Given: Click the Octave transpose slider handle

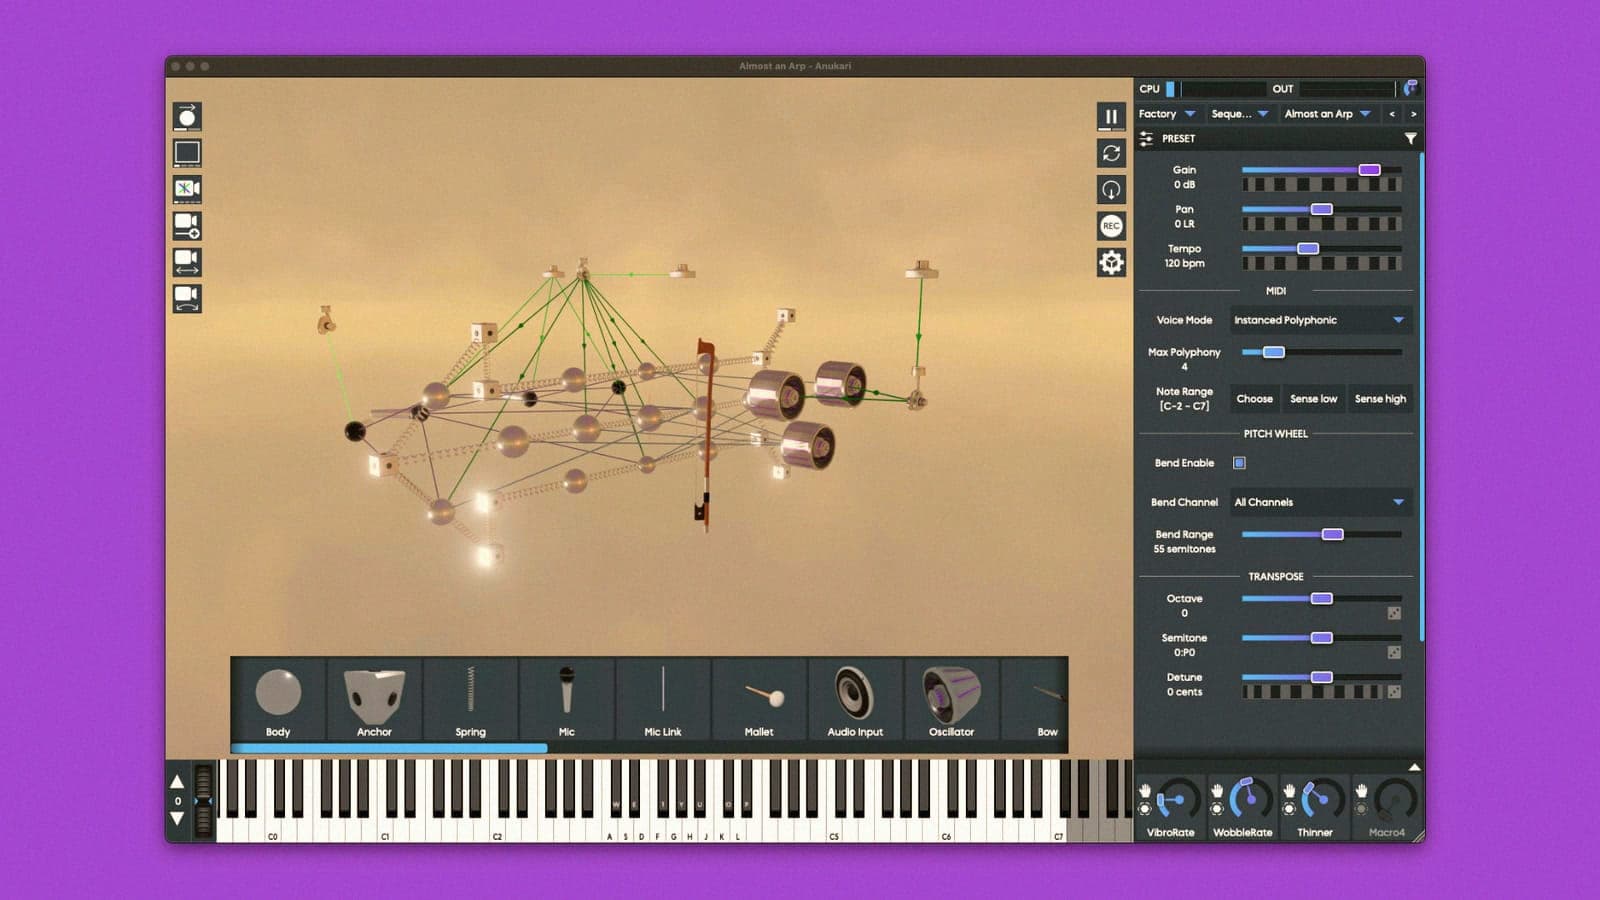Looking at the screenshot, I should (1321, 598).
